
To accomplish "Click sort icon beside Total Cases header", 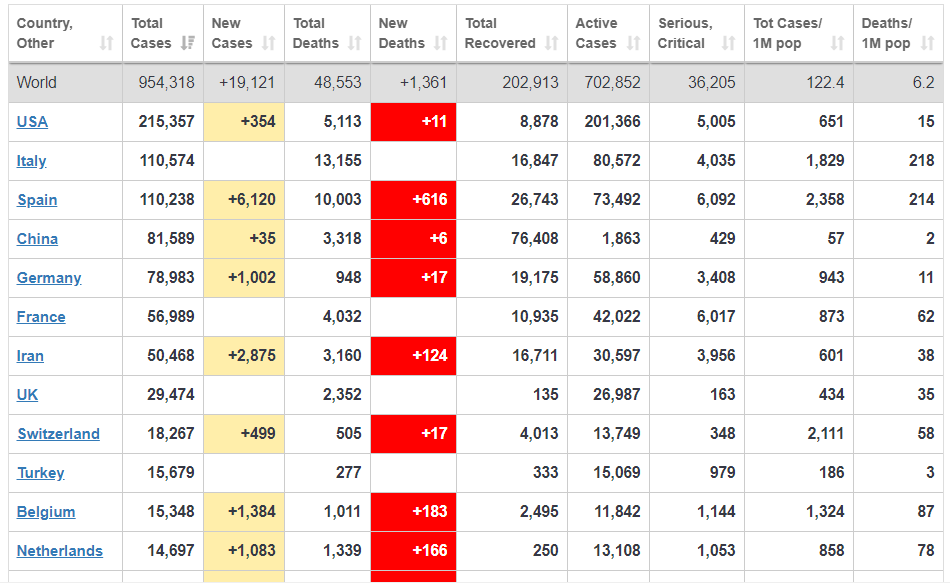I will click(189, 43).
